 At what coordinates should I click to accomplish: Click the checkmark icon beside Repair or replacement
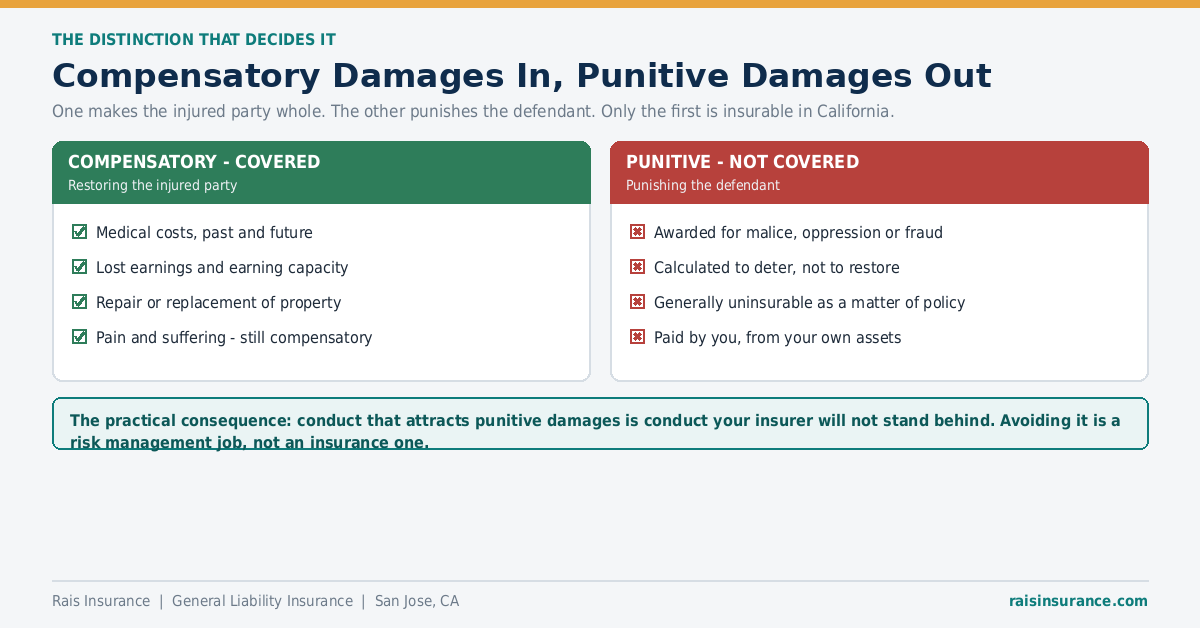point(80,302)
